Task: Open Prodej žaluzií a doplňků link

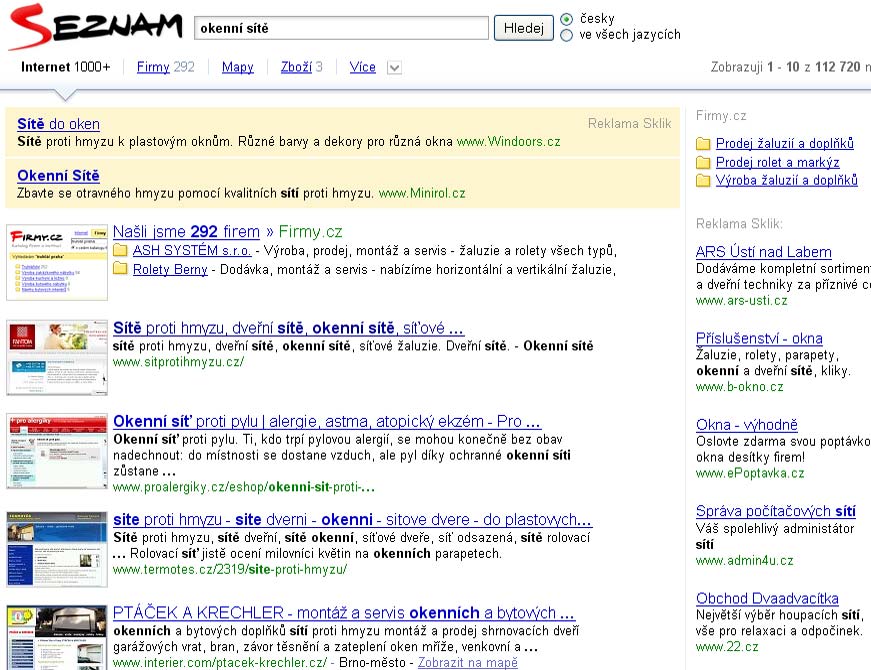Action: click(784, 143)
